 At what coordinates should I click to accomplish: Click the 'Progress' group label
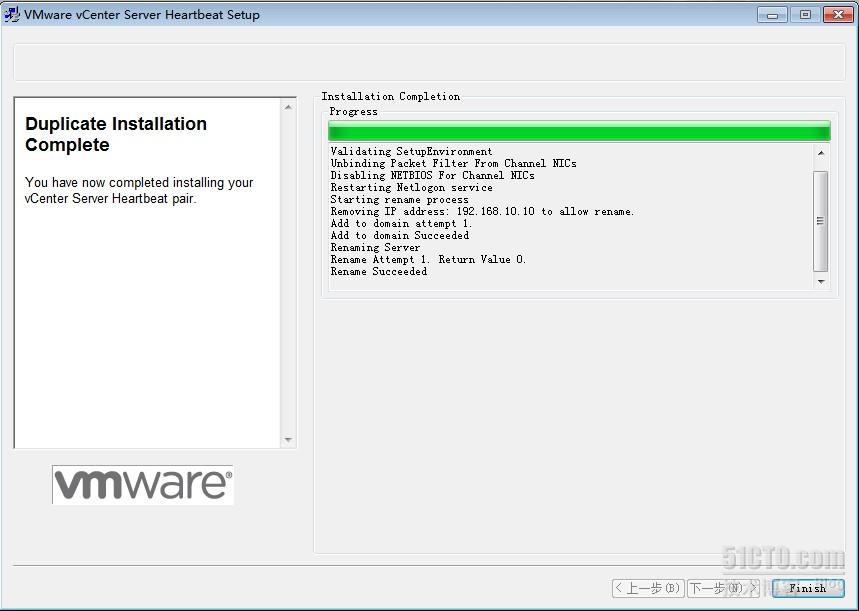point(353,112)
